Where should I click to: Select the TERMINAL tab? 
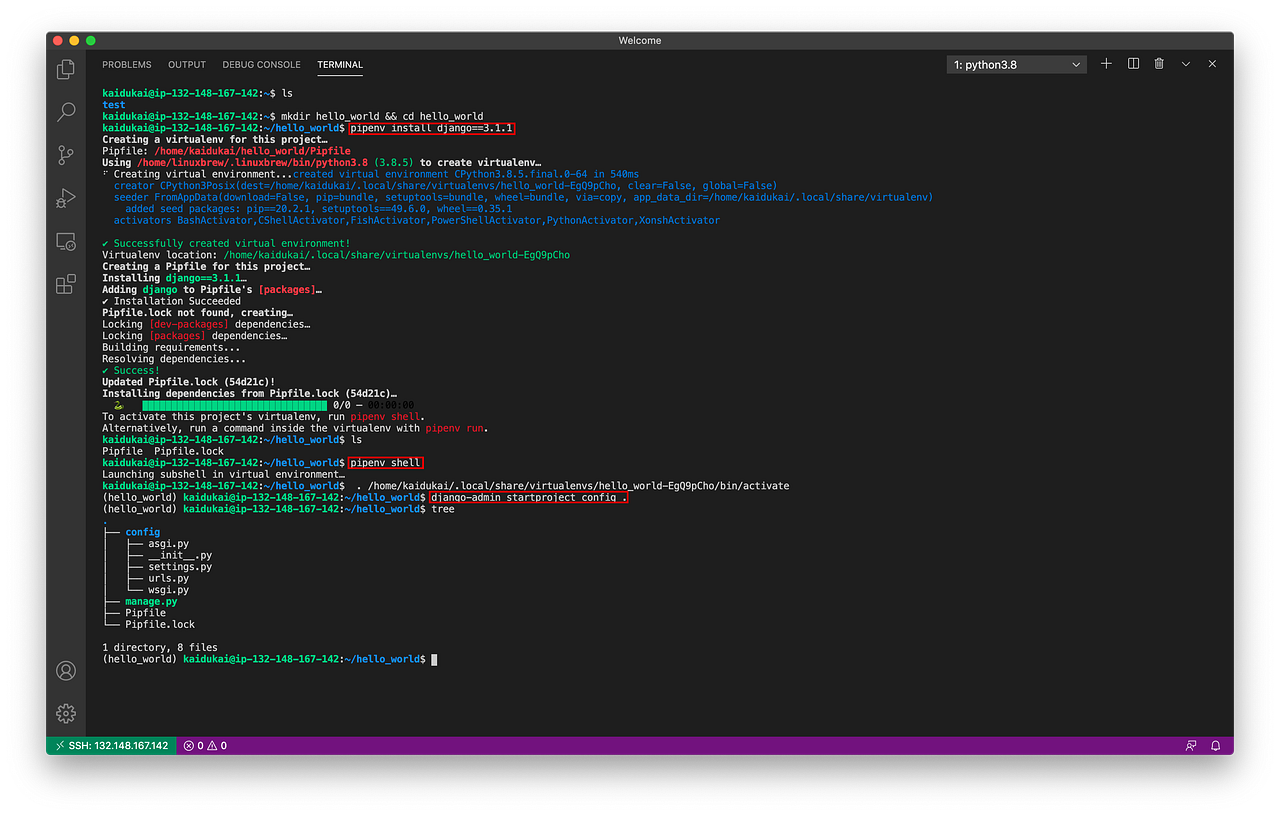point(340,65)
